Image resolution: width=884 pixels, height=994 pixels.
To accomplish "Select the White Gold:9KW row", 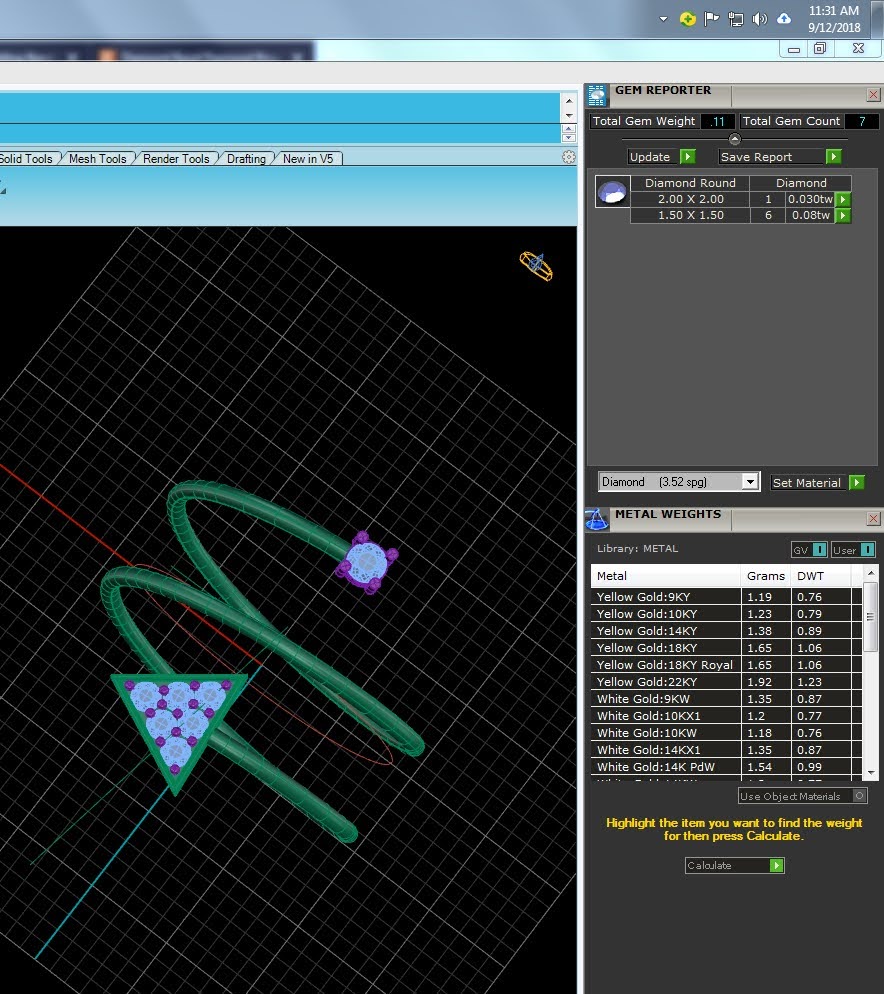I will pyautogui.click(x=726, y=699).
